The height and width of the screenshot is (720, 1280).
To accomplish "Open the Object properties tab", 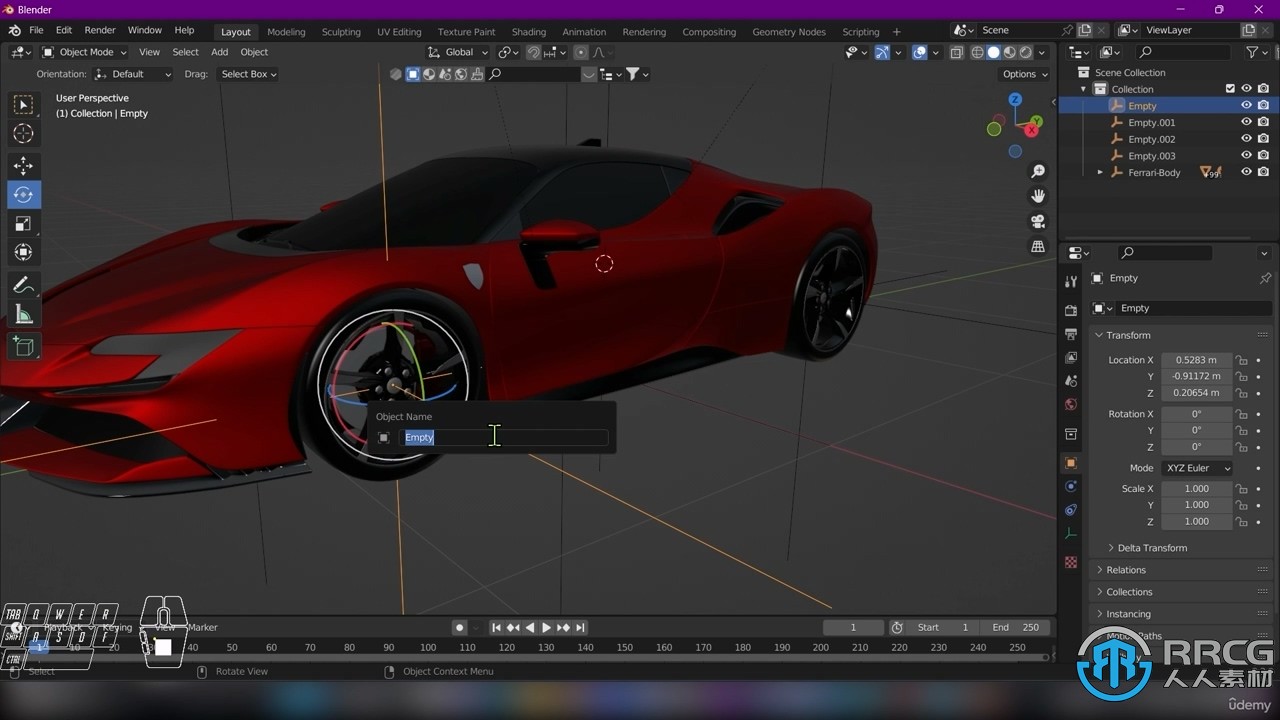I will (1071, 463).
